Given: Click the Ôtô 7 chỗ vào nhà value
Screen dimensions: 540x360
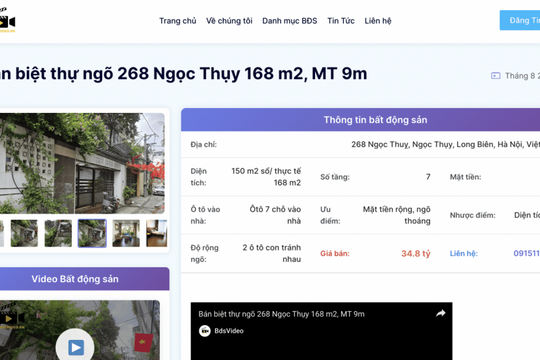Looking at the screenshot, I should (275, 215).
